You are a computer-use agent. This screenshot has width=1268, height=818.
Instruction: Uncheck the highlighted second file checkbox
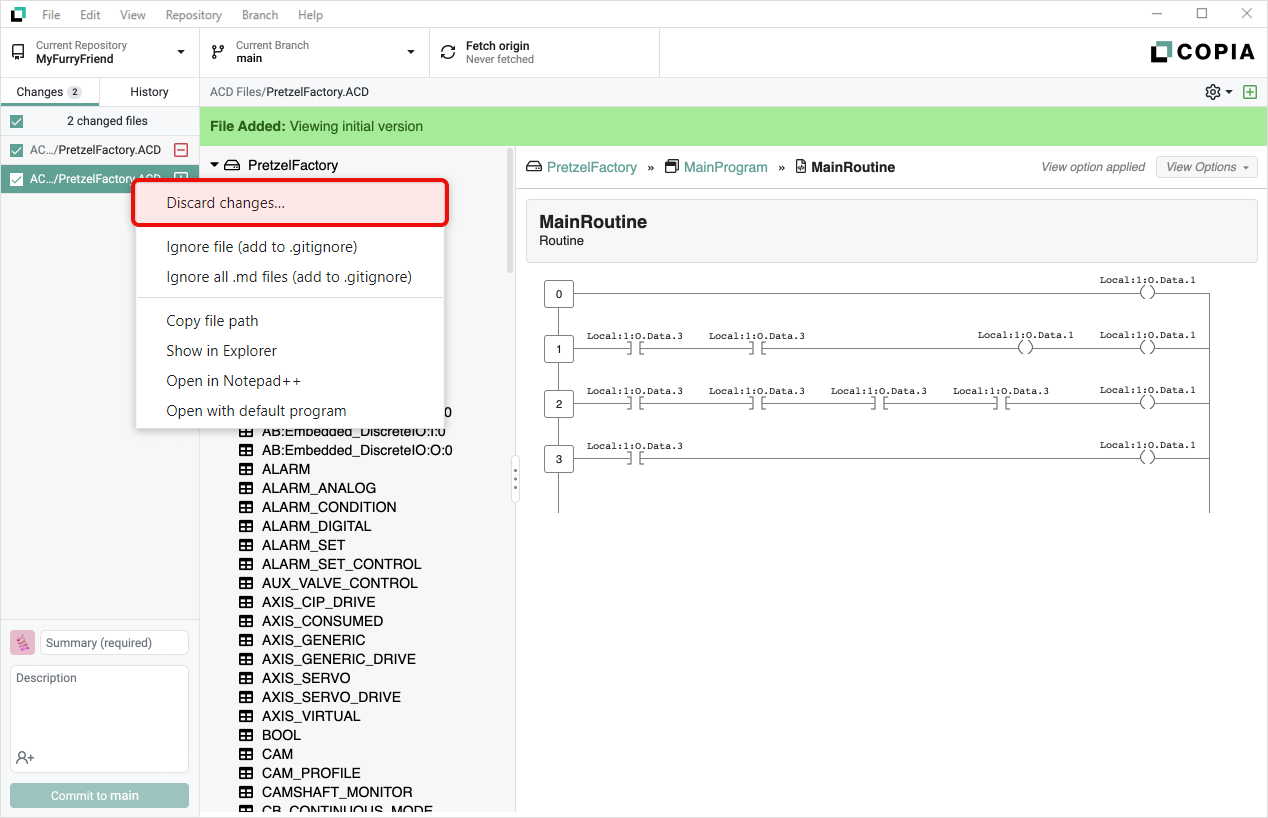coord(17,179)
